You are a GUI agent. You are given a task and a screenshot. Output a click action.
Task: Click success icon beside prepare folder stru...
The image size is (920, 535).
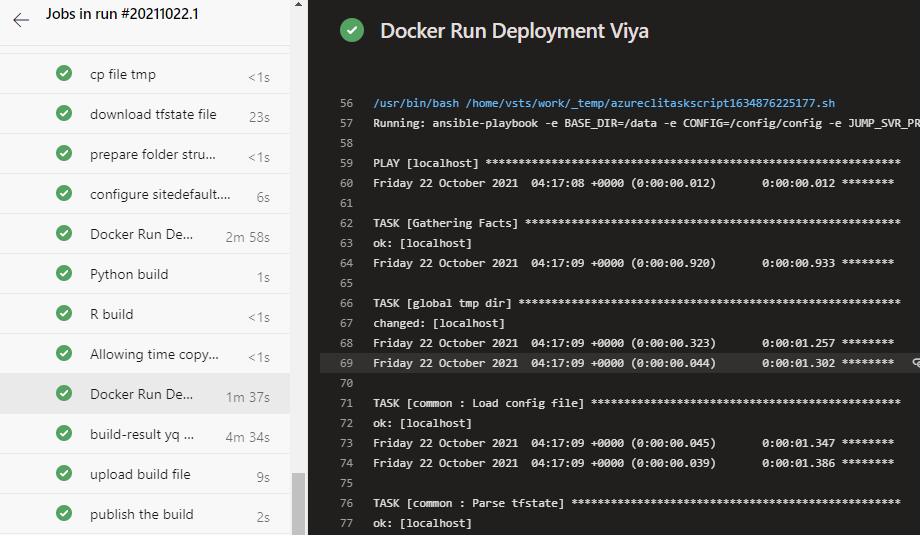coord(64,153)
